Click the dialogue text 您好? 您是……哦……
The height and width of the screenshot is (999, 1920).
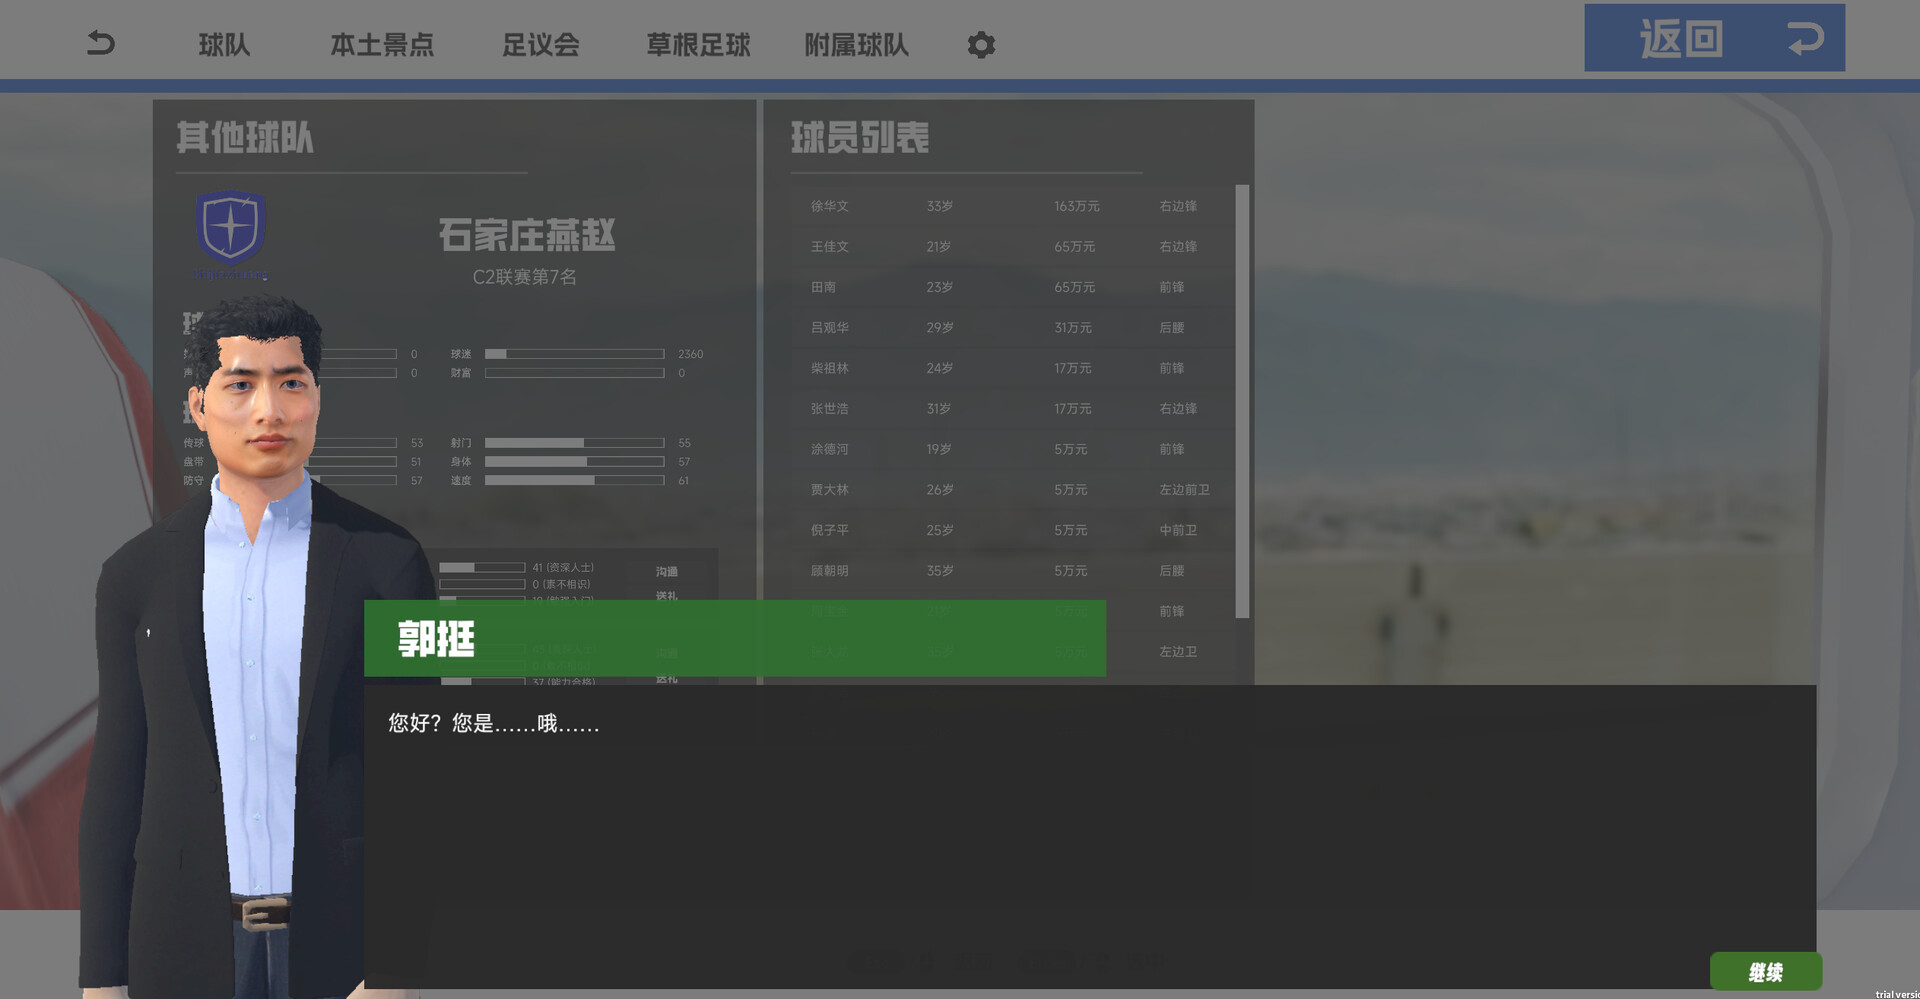click(x=492, y=723)
